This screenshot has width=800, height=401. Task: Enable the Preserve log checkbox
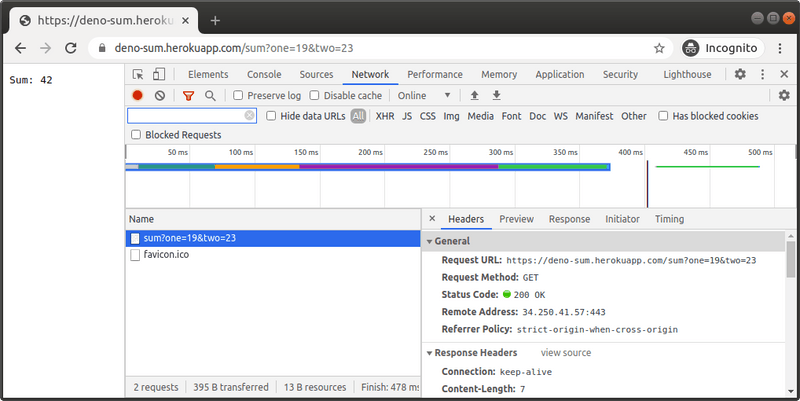pyautogui.click(x=238, y=95)
